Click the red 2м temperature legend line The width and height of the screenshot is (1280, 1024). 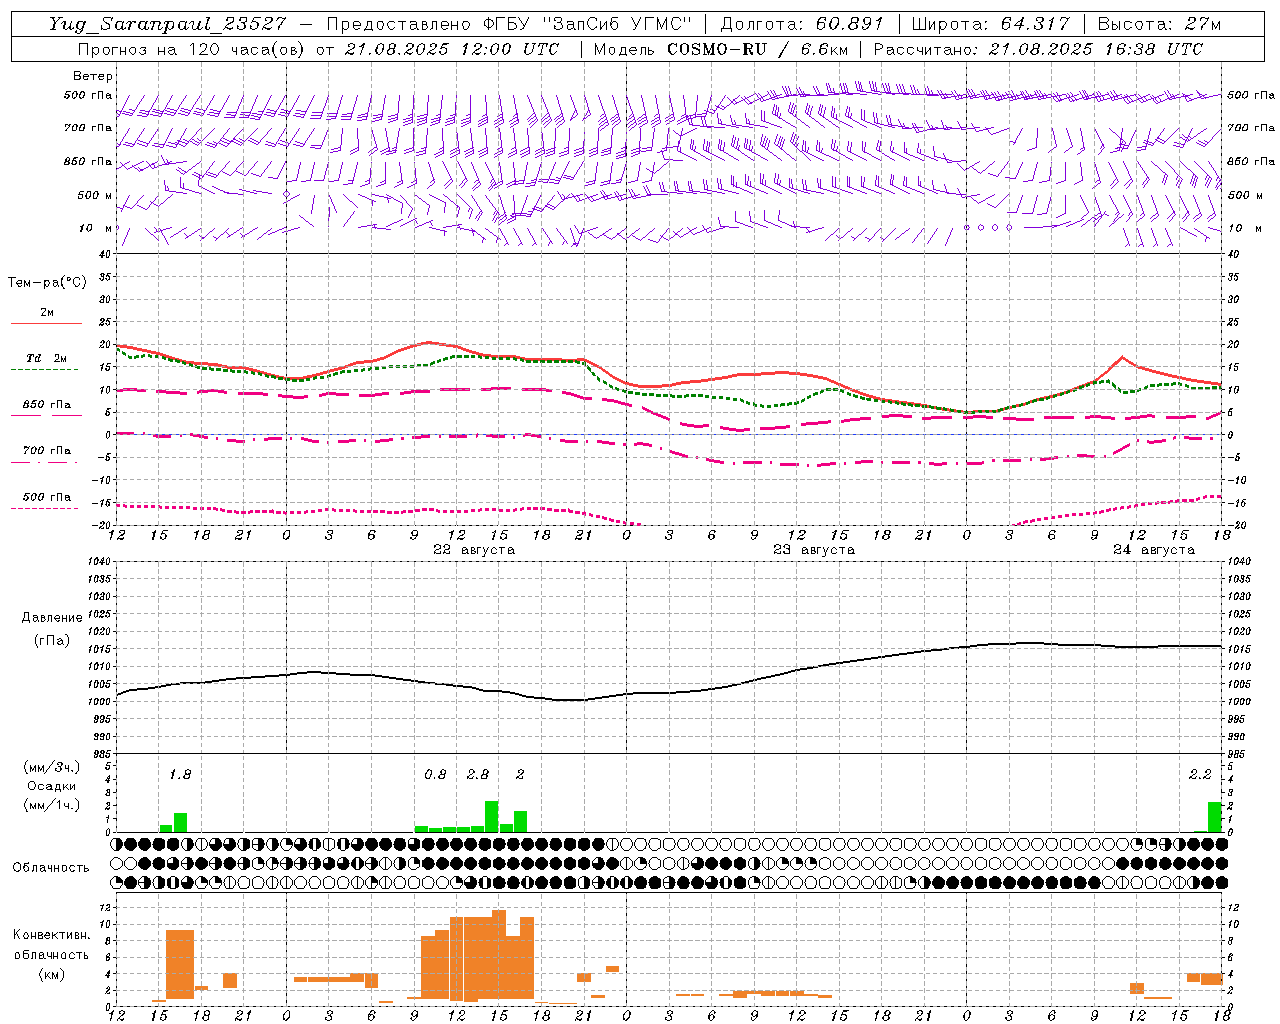(46, 324)
